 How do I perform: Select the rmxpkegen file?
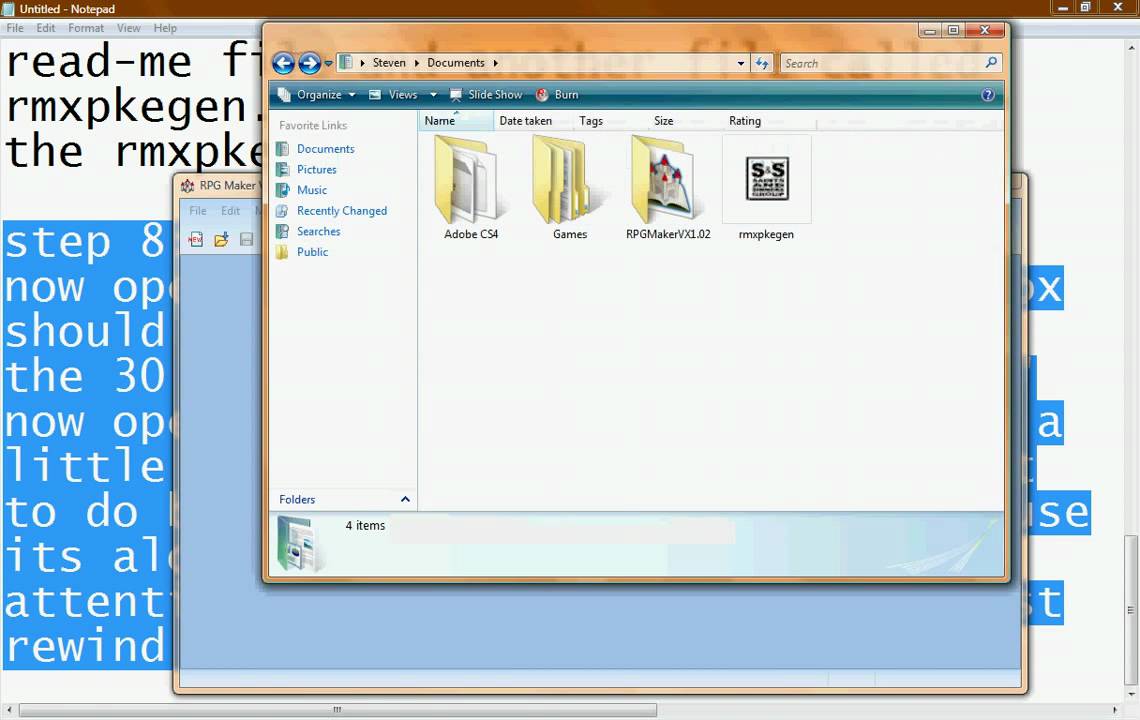(766, 188)
